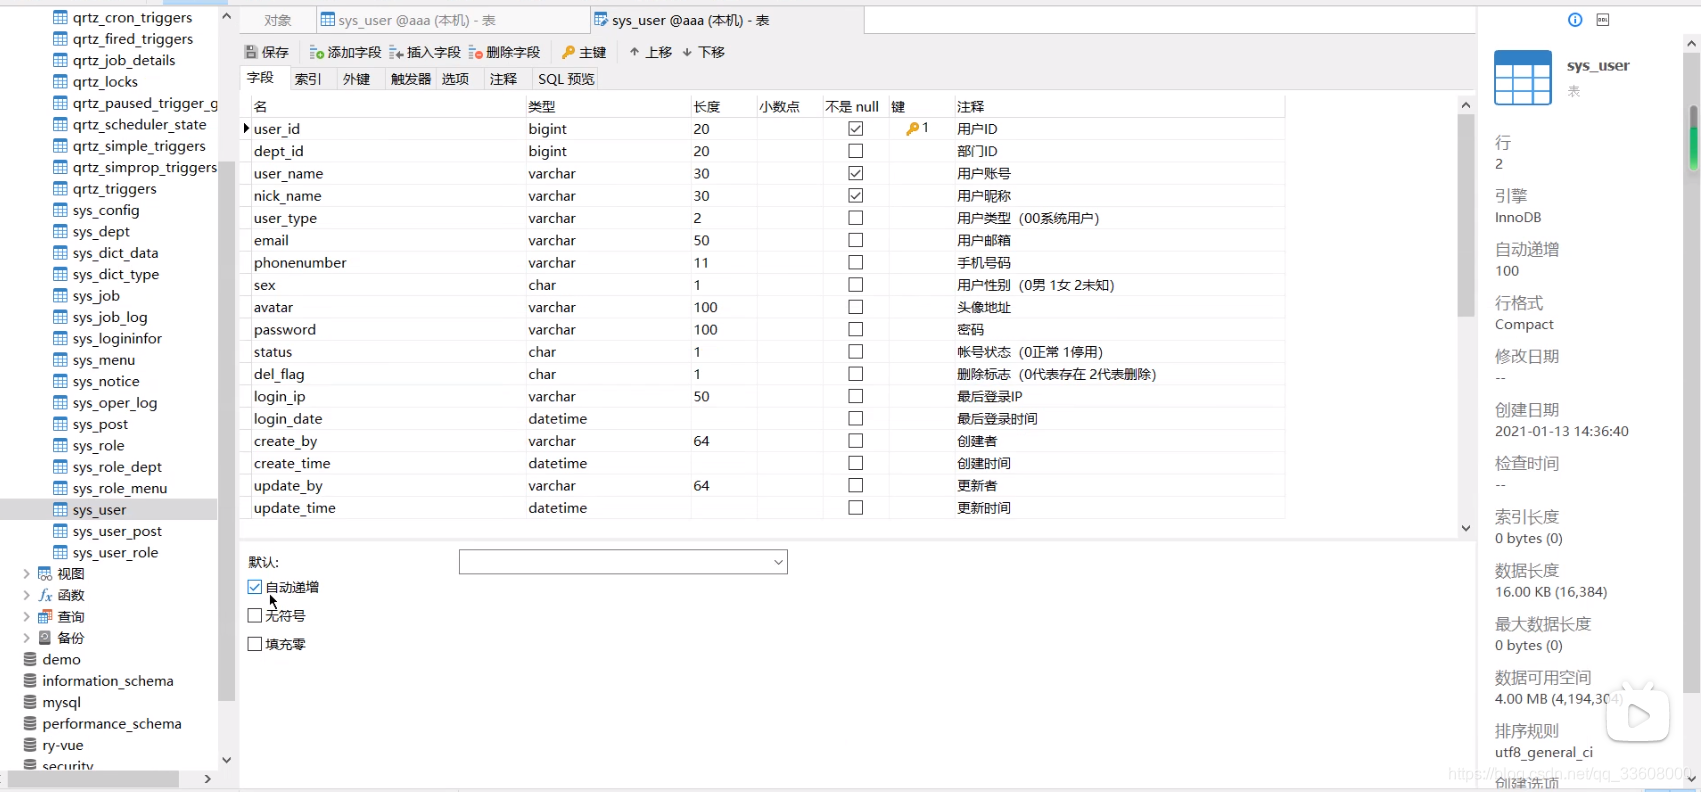Switch to the 索引 indexes tab
Viewport: 1701px width, 792px height.
click(x=308, y=79)
